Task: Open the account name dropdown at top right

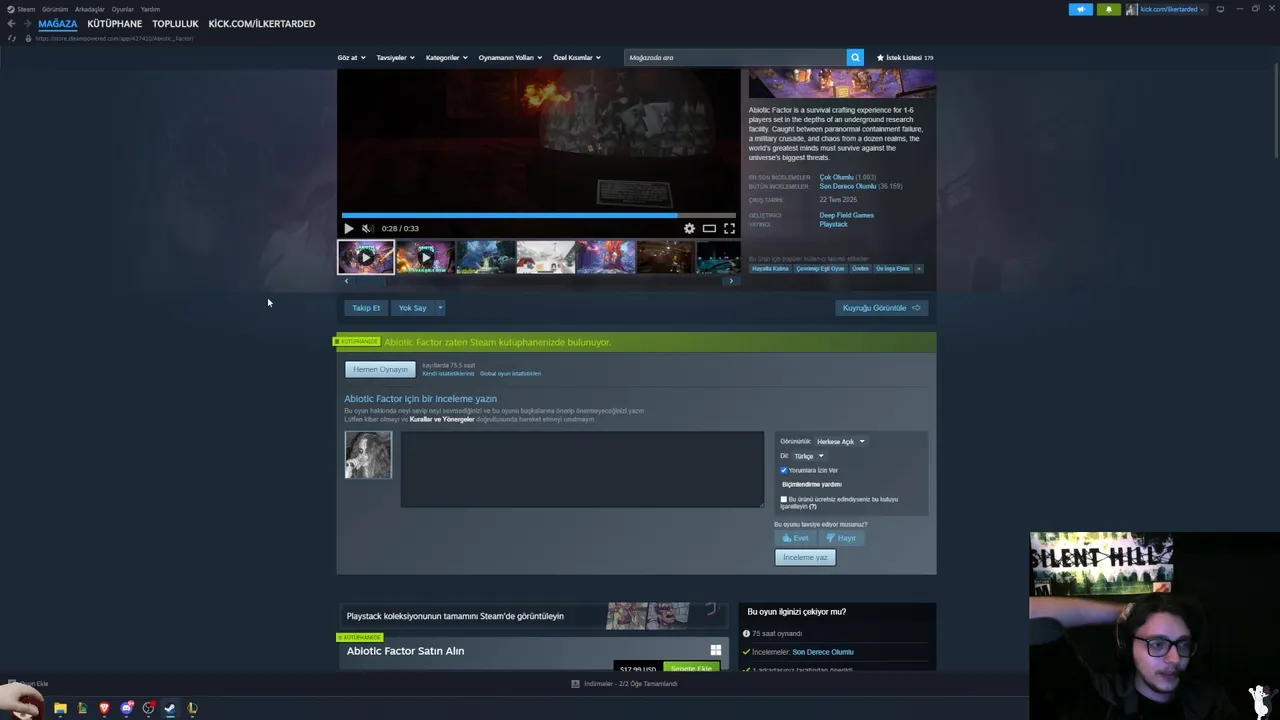Action: 1172,9
